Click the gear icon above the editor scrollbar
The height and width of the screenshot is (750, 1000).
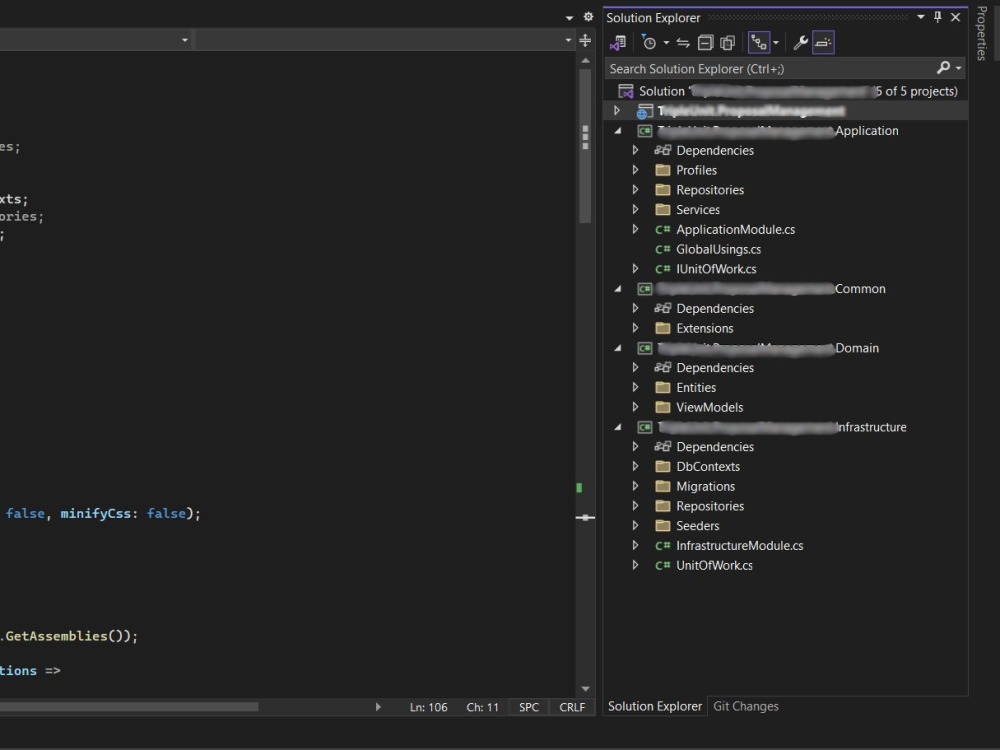pos(588,16)
